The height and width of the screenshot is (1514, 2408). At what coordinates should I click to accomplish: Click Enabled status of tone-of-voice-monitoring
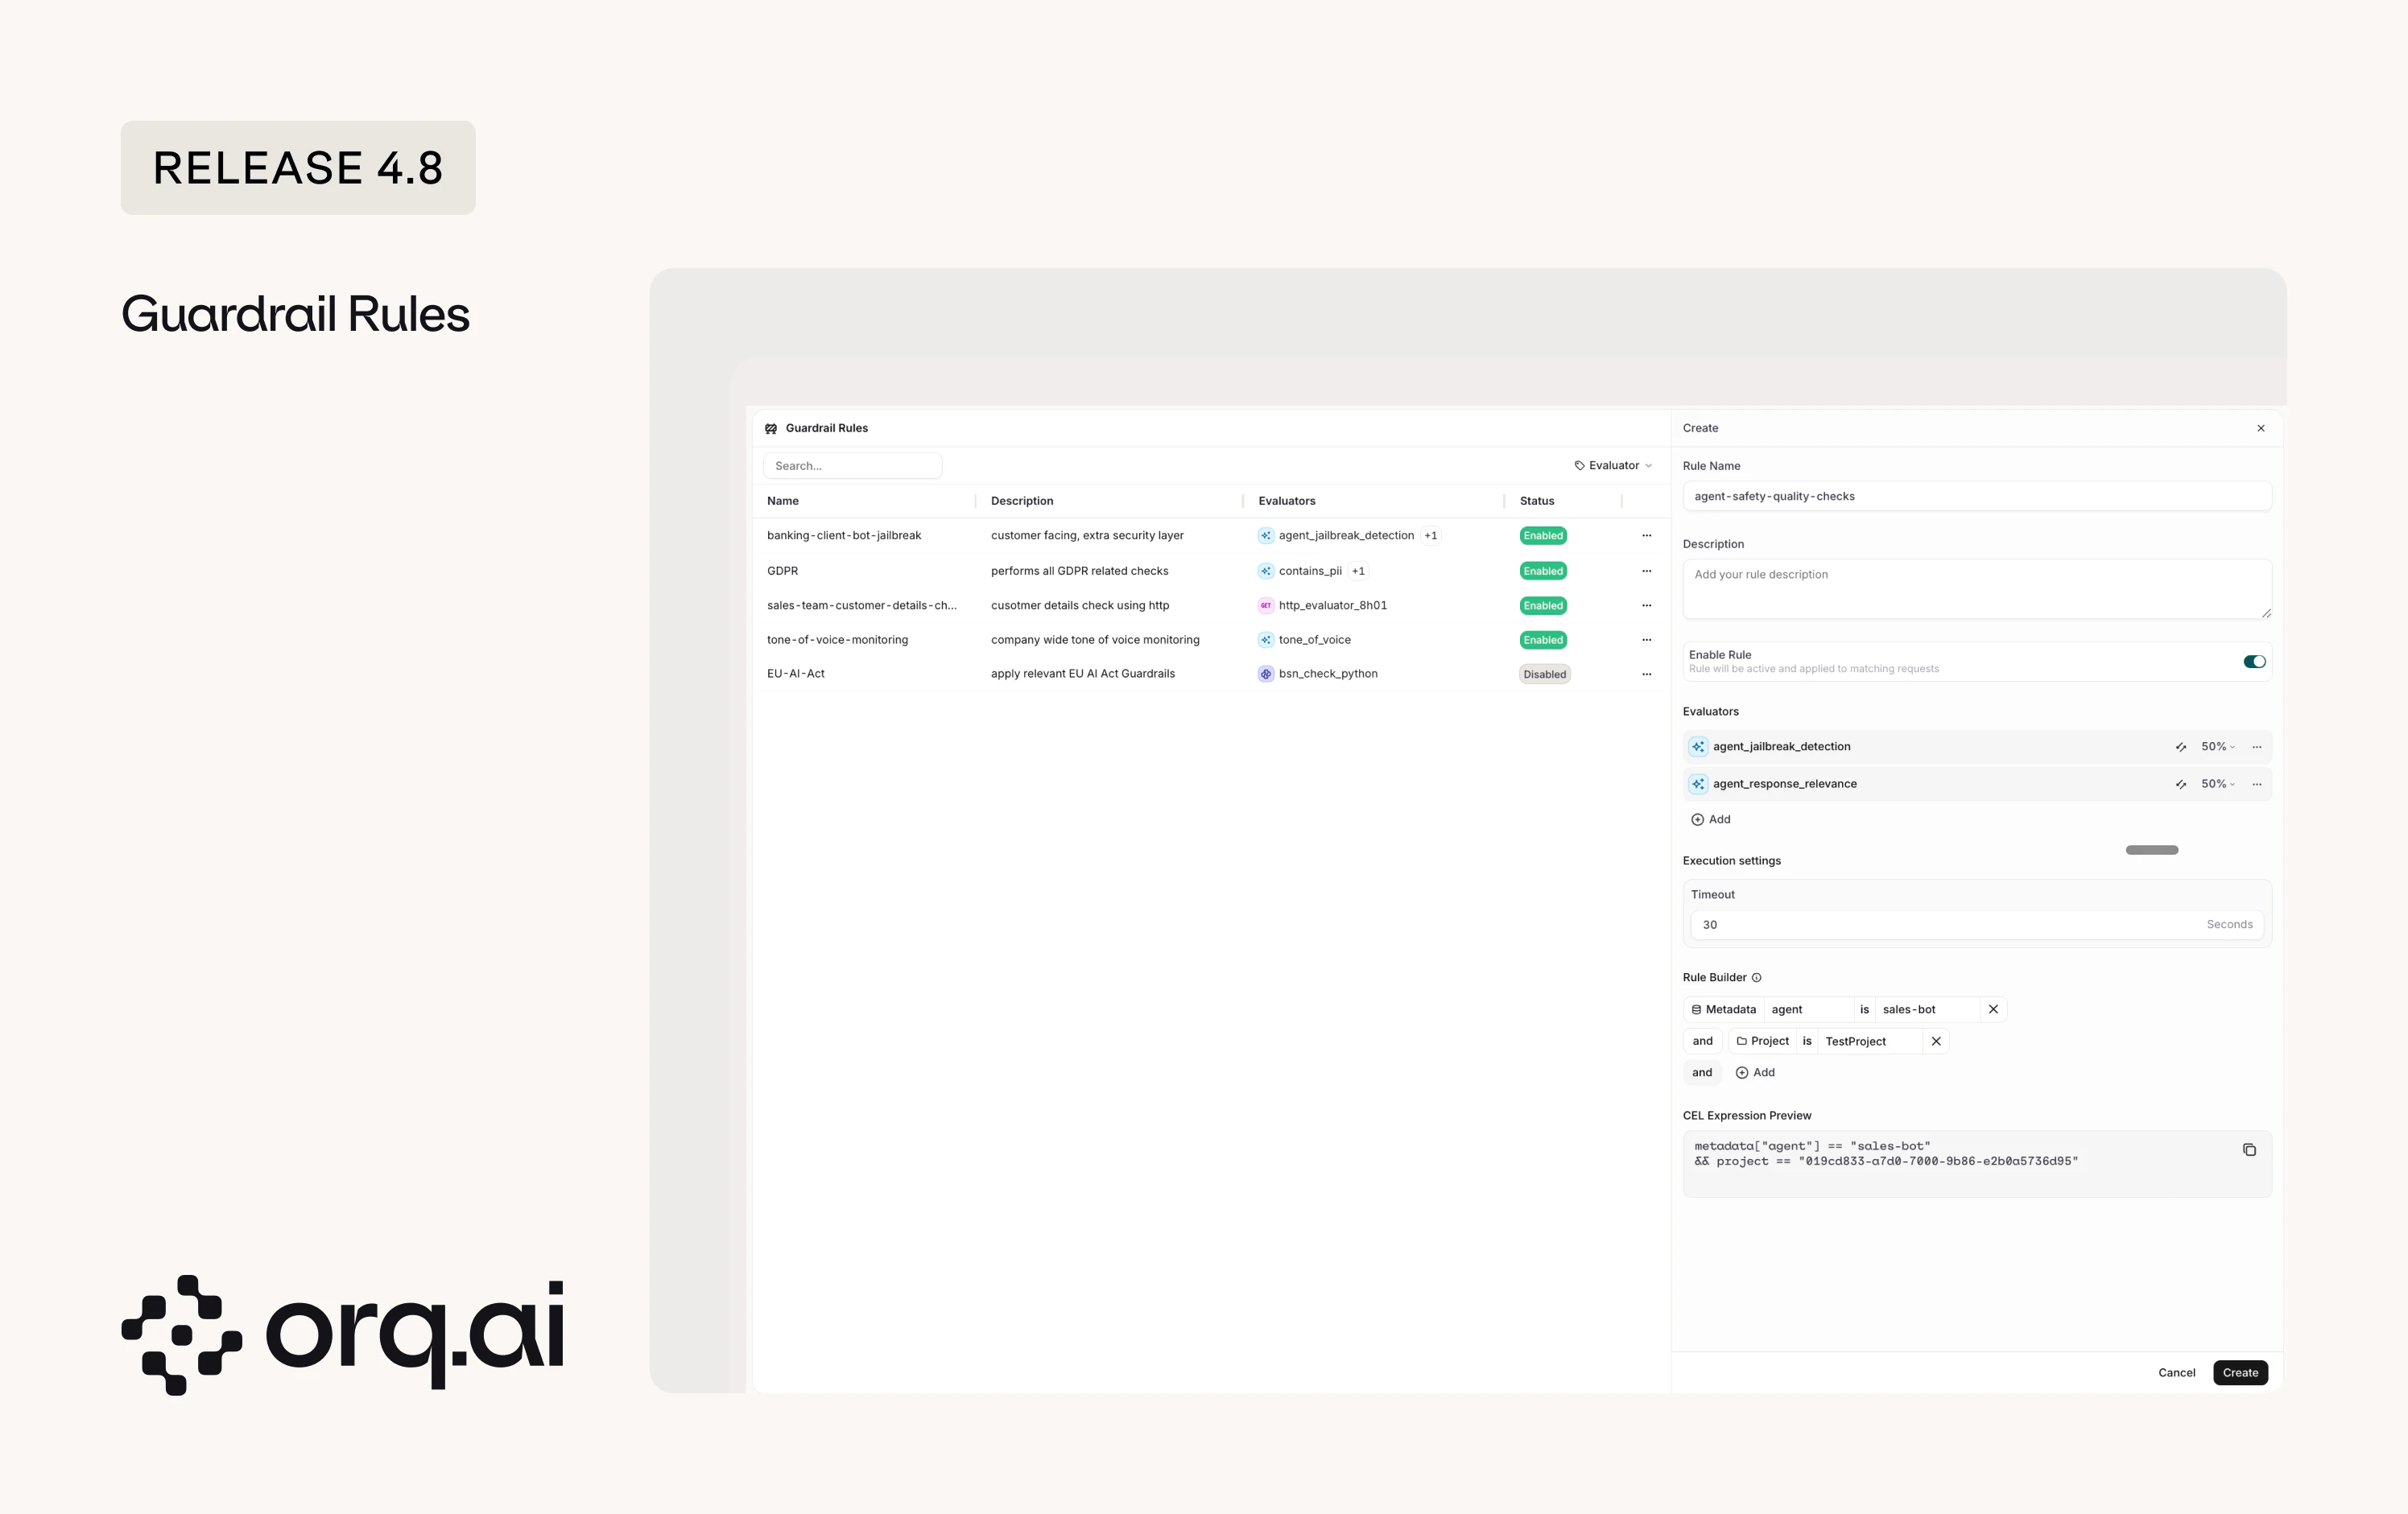coord(1543,640)
